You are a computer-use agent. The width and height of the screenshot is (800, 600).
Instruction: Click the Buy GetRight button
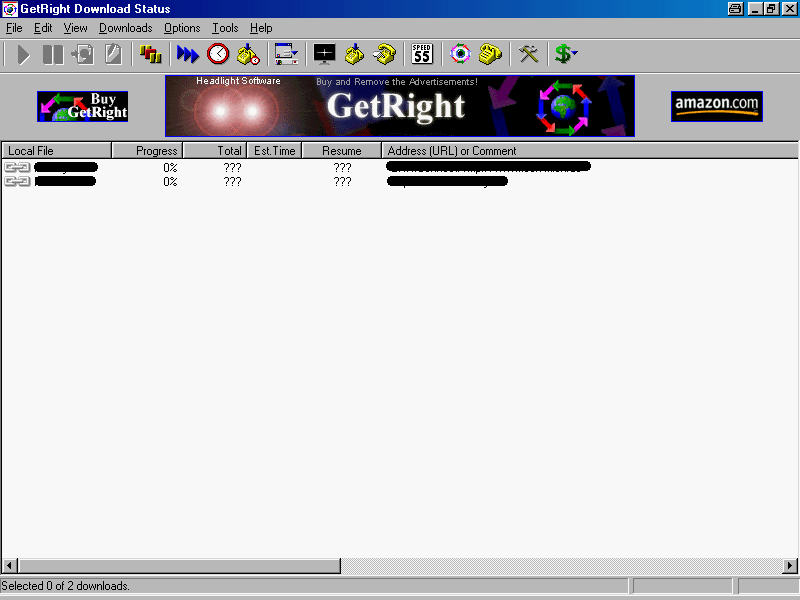point(83,106)
